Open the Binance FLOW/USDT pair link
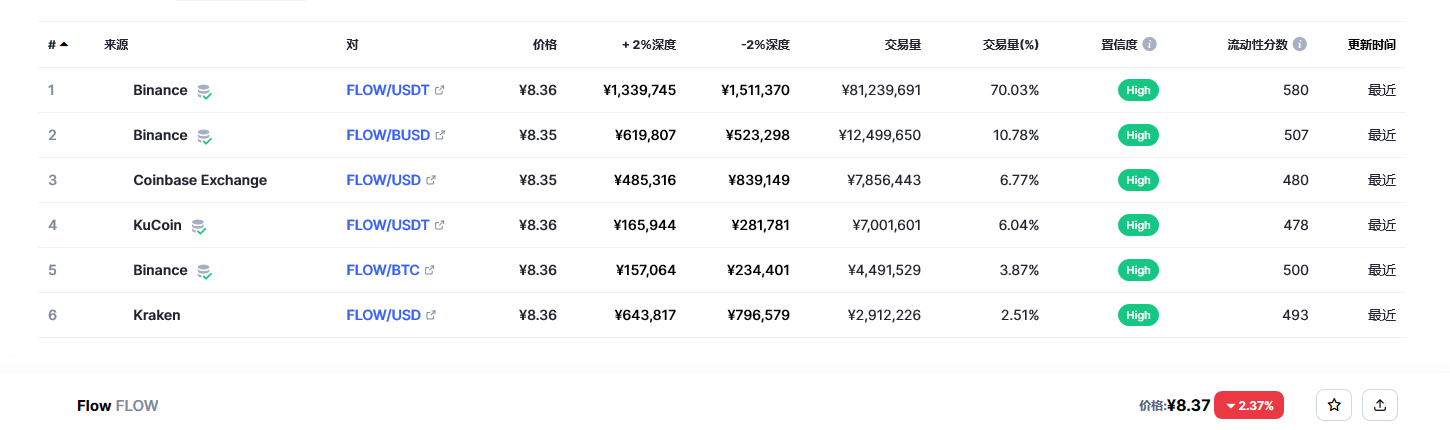1450x430 pixels. (388, 90)
